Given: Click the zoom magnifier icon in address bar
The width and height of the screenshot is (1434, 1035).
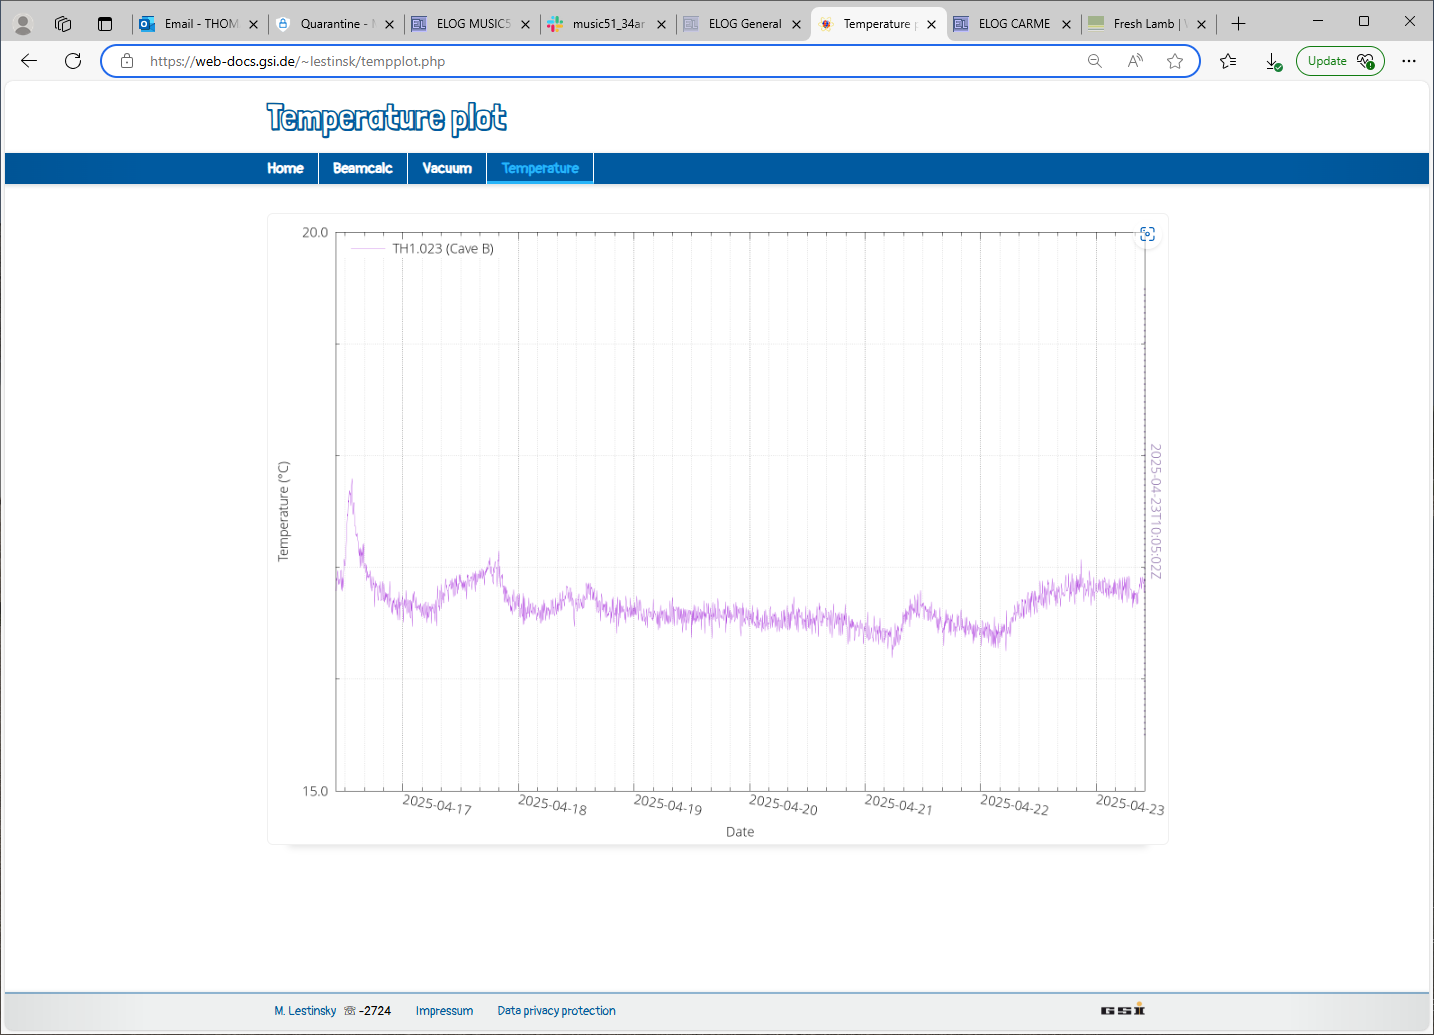Looking at the screenshot, I should click(1095, 61).
